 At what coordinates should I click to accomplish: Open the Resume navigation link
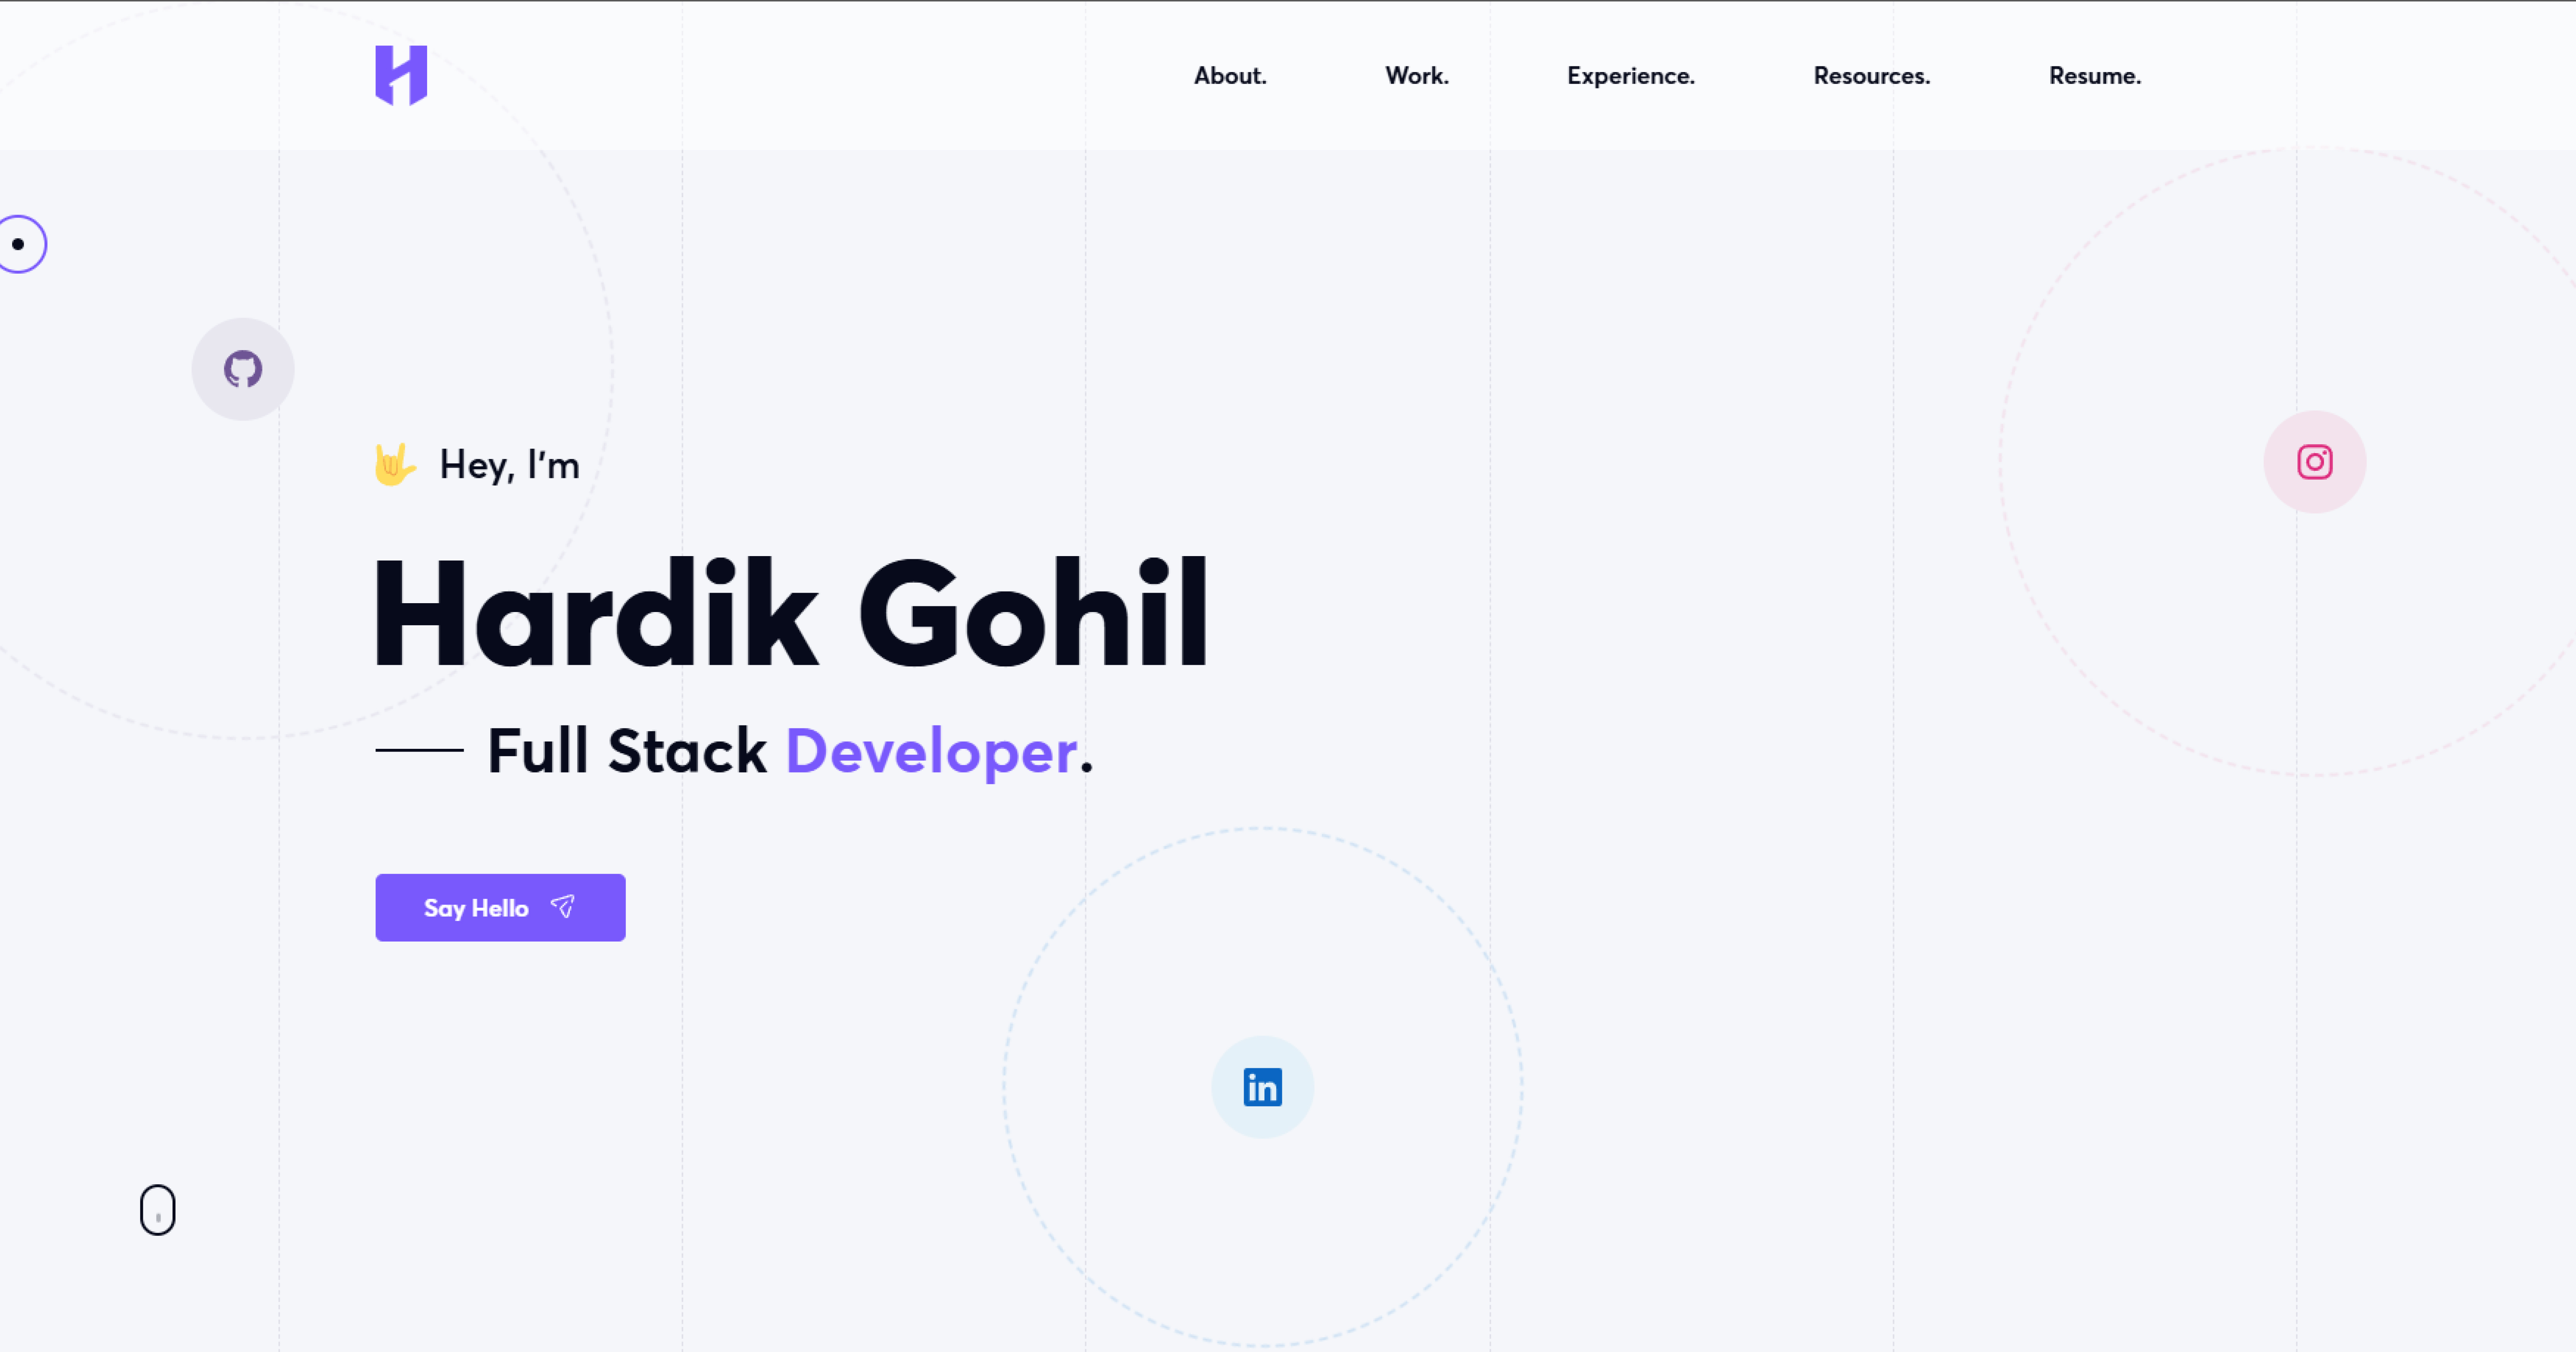[2094, 75]
